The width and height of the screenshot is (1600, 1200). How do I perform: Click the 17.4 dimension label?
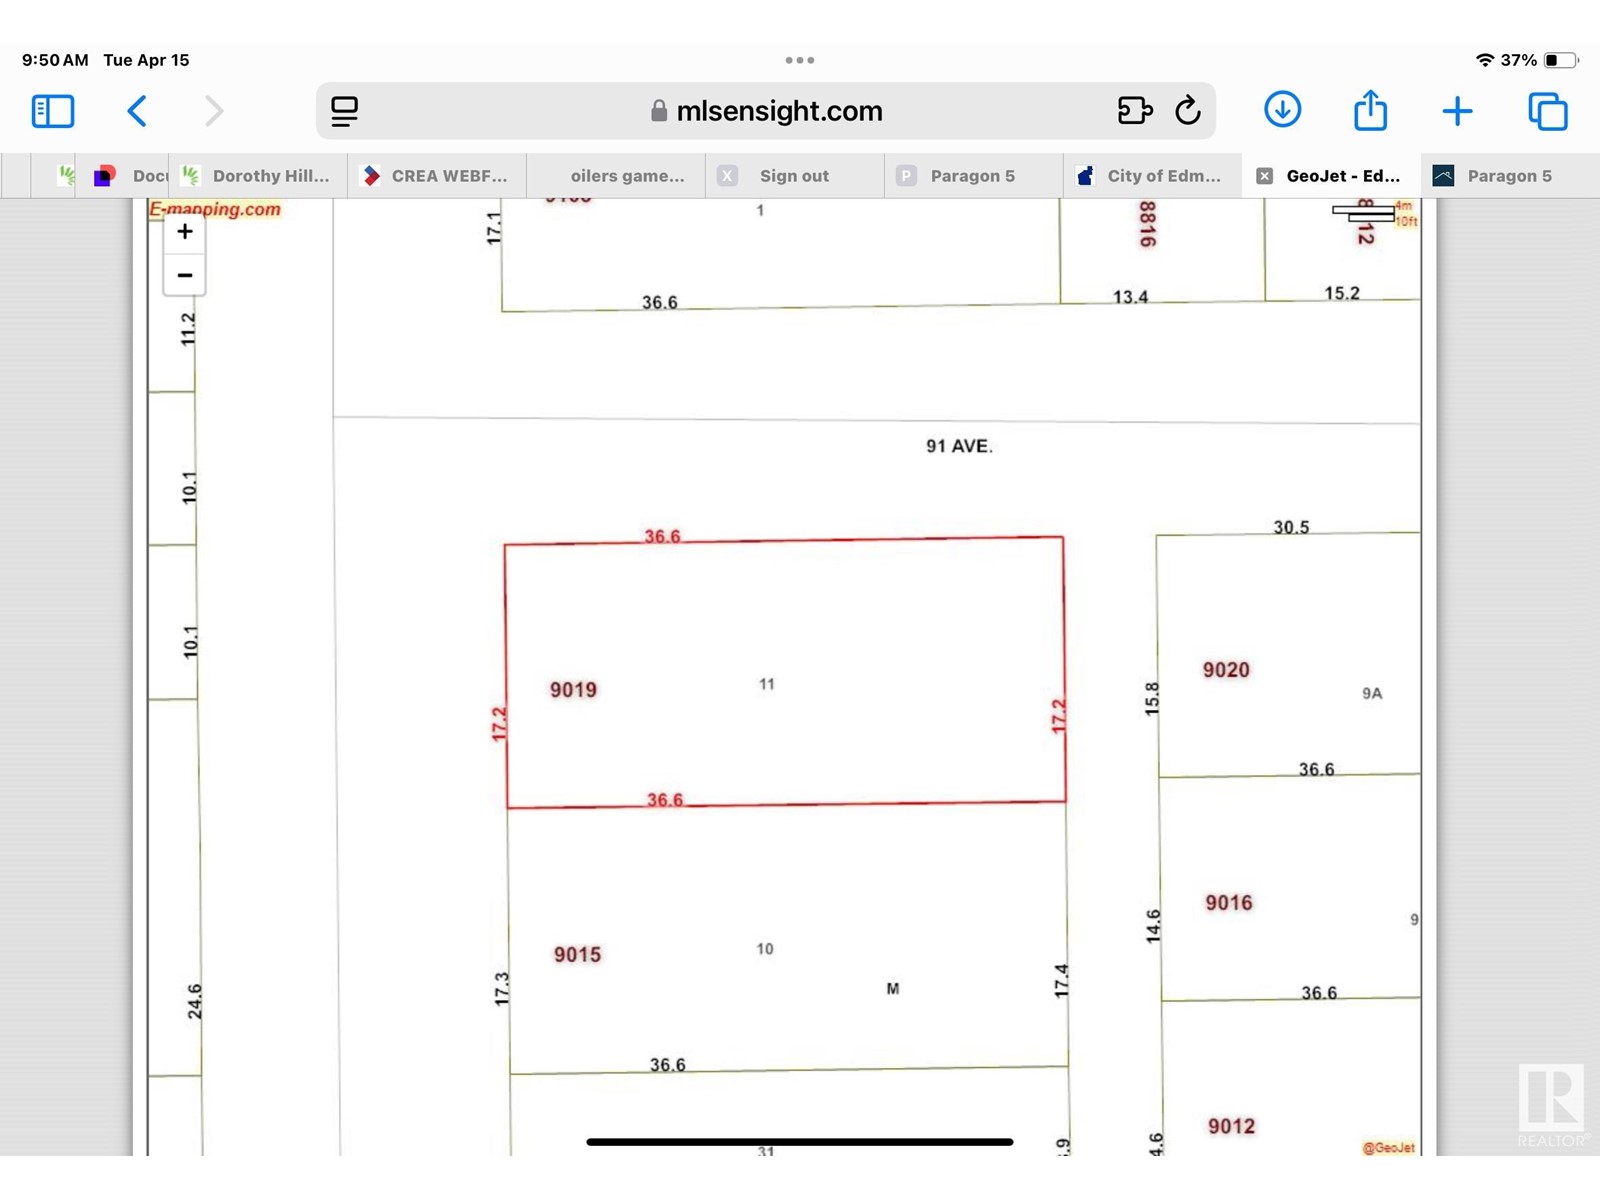tap(1062, 981)
